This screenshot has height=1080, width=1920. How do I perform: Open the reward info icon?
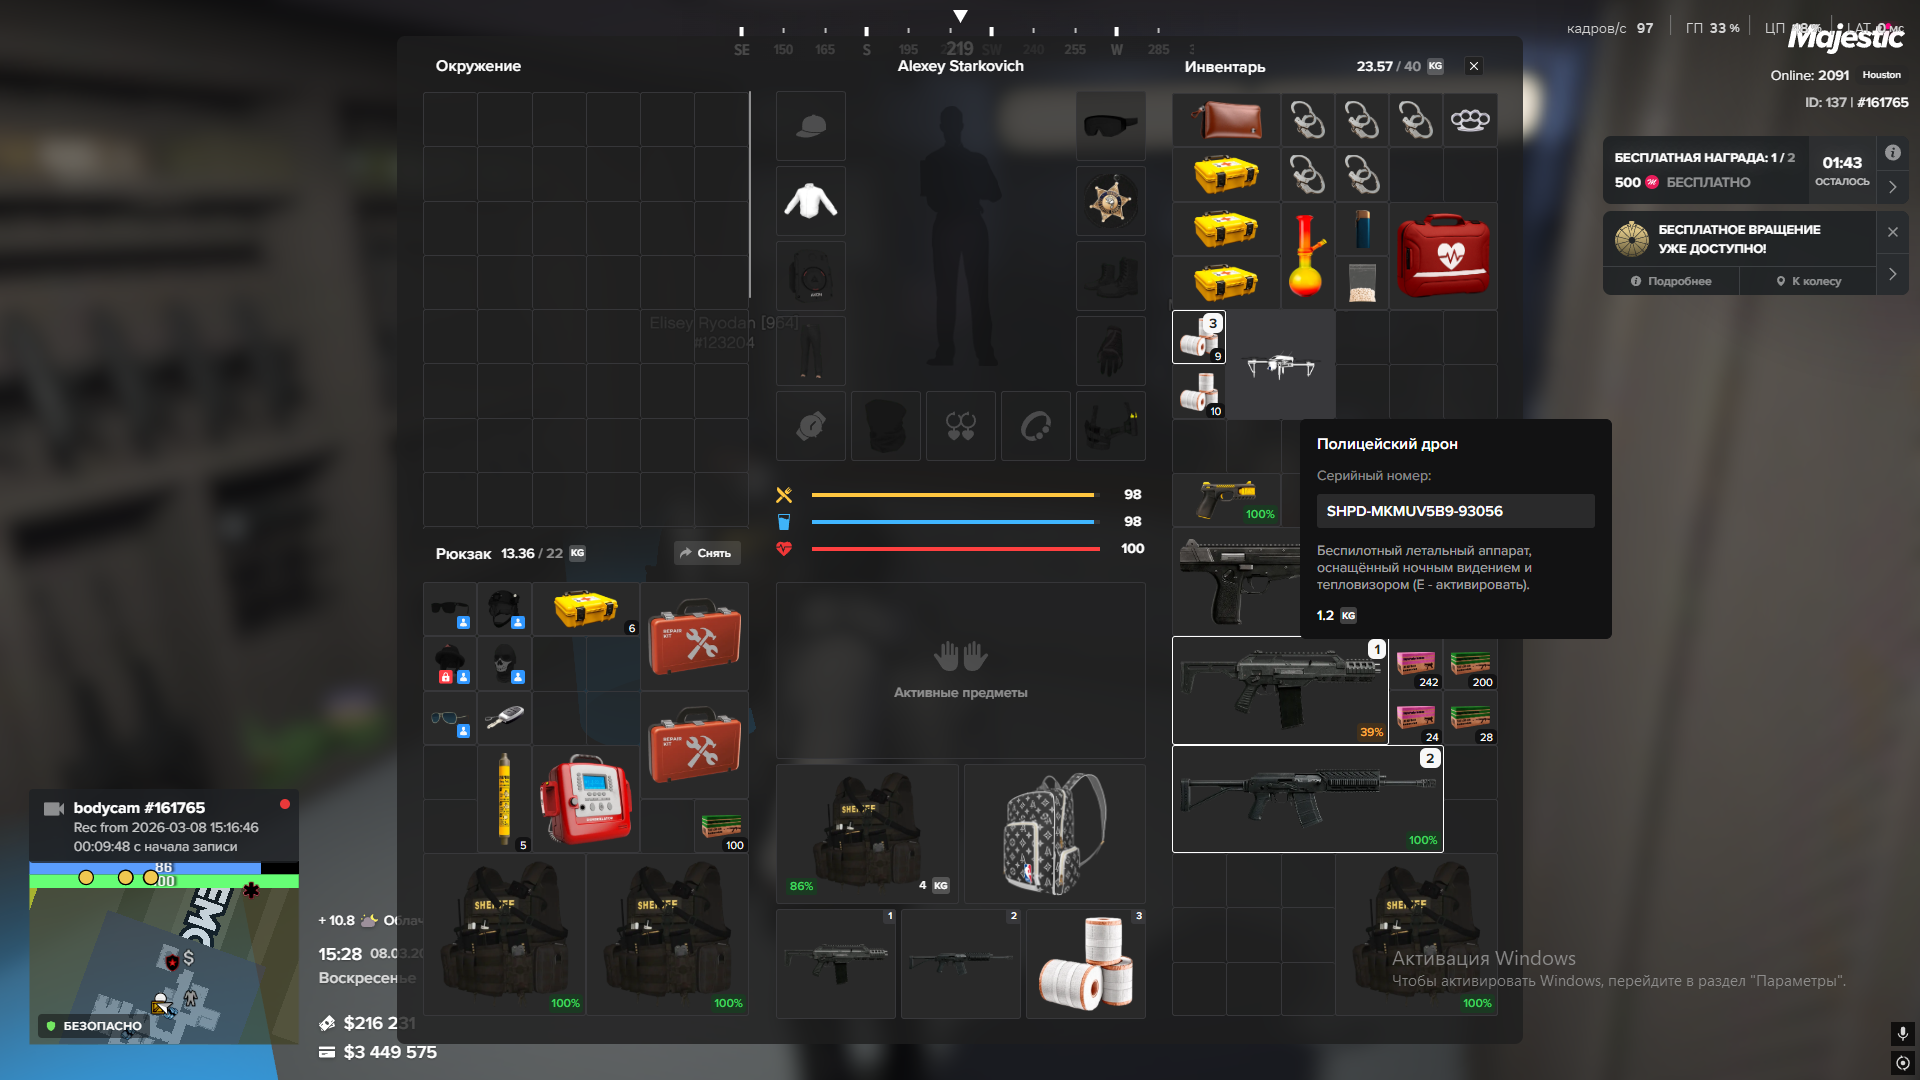tap(1892, 153)
